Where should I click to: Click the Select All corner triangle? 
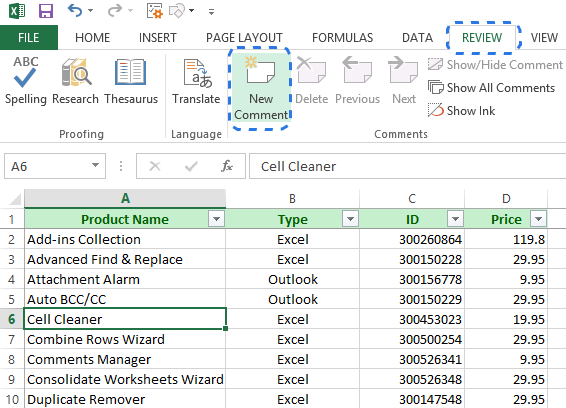pyautogui.click(x=15, y=199)
